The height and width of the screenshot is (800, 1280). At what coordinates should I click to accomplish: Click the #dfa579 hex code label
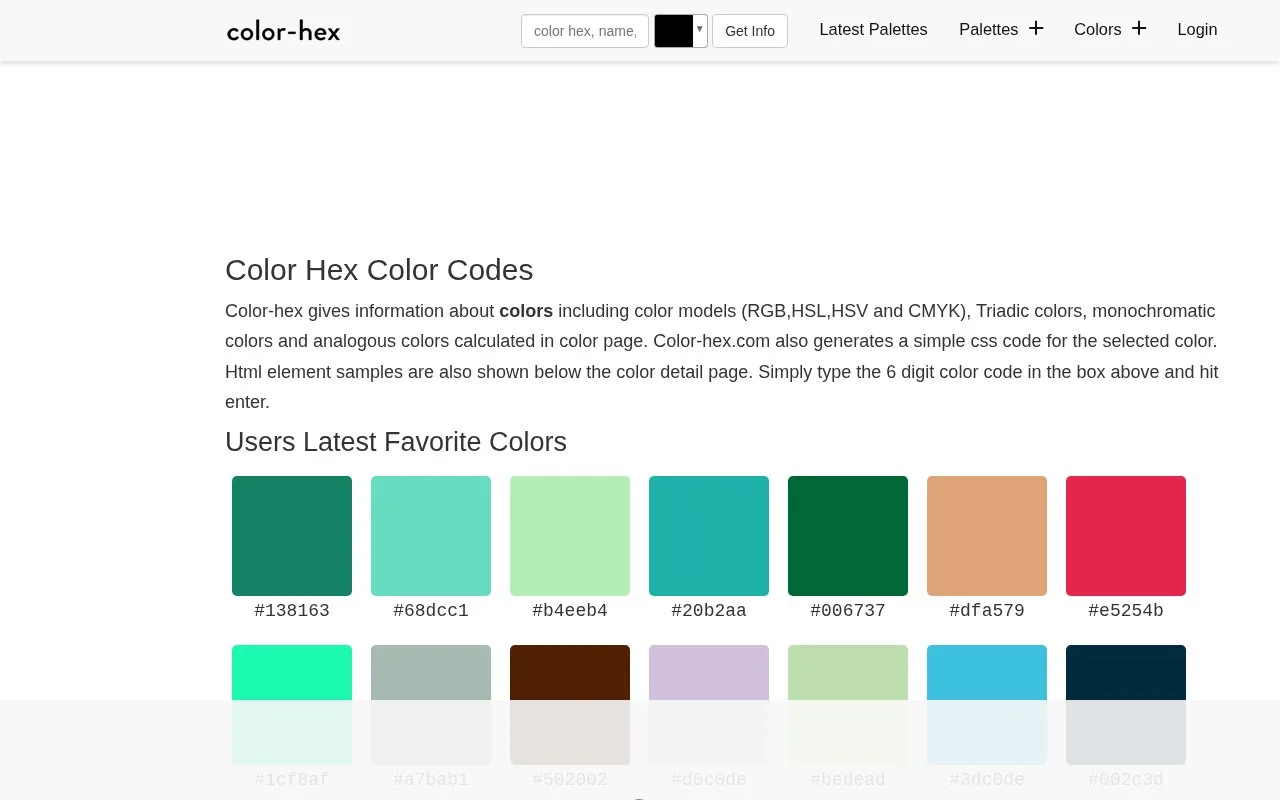(987, 610)
